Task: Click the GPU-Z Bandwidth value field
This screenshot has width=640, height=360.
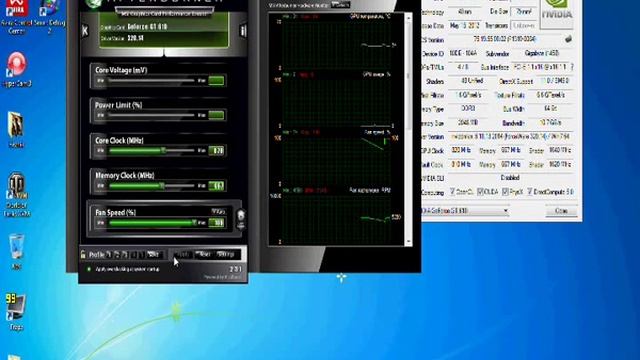Action: [x=550, y=122]
